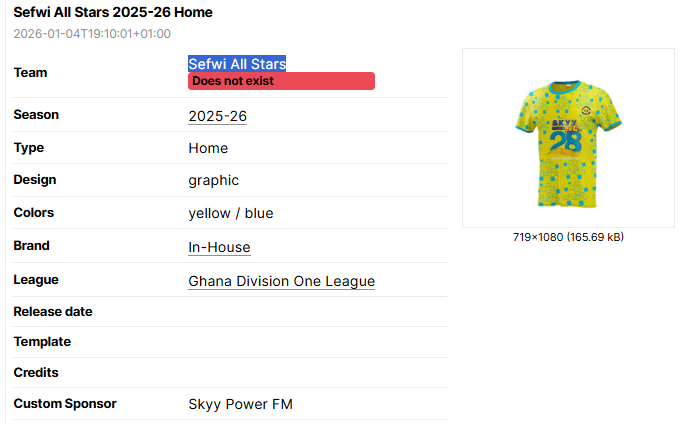Click the "Custom Sponsor" row label
The image size is (689, 424).
click(65, 404)
